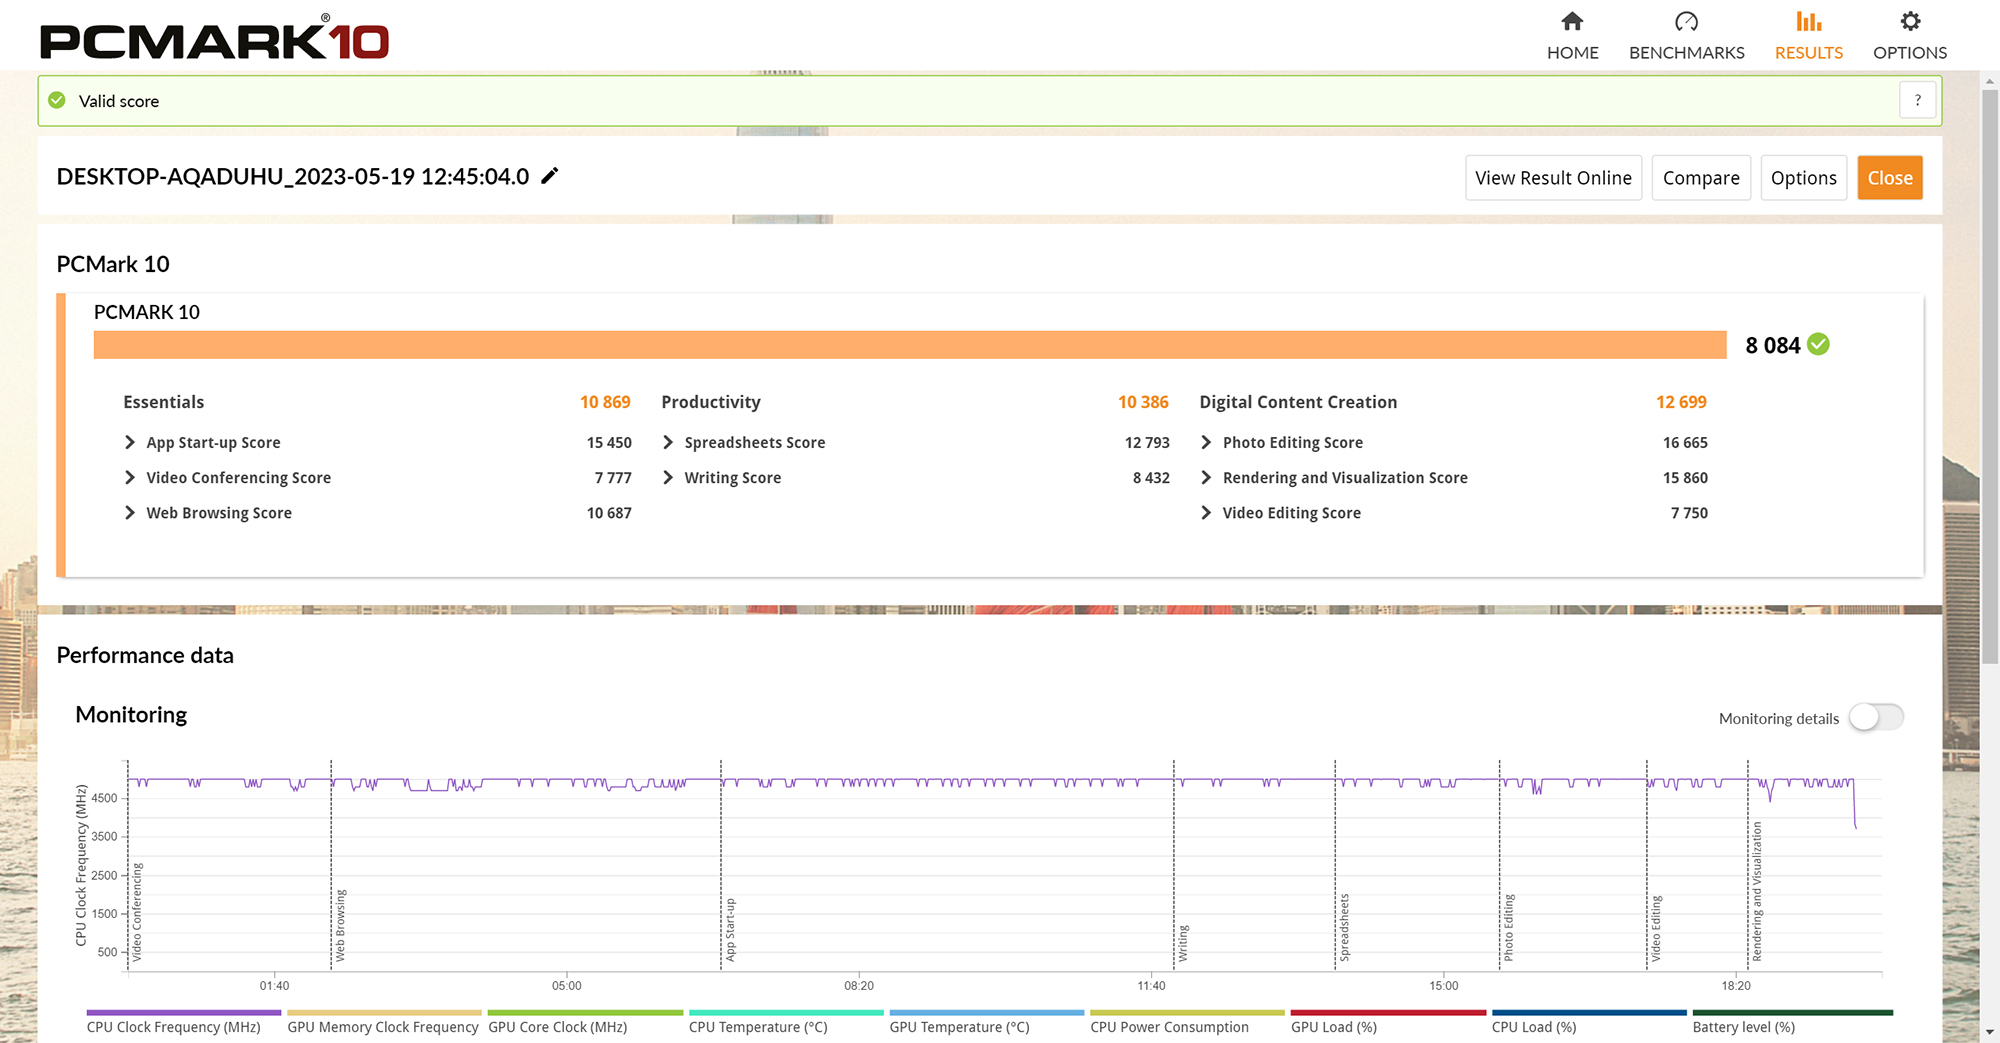Click the green Valid score checkmark icon

57,100
